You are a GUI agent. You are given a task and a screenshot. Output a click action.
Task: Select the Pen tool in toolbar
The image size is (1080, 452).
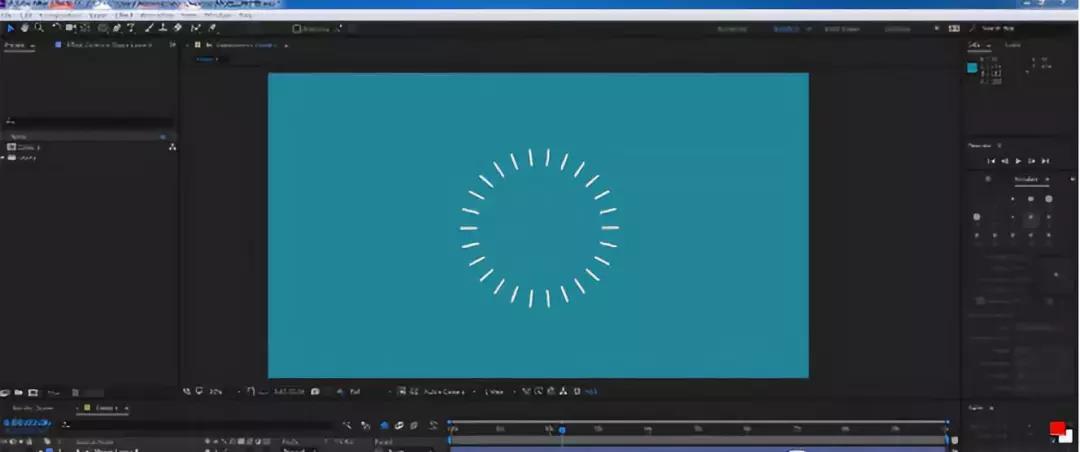point(117,28)
